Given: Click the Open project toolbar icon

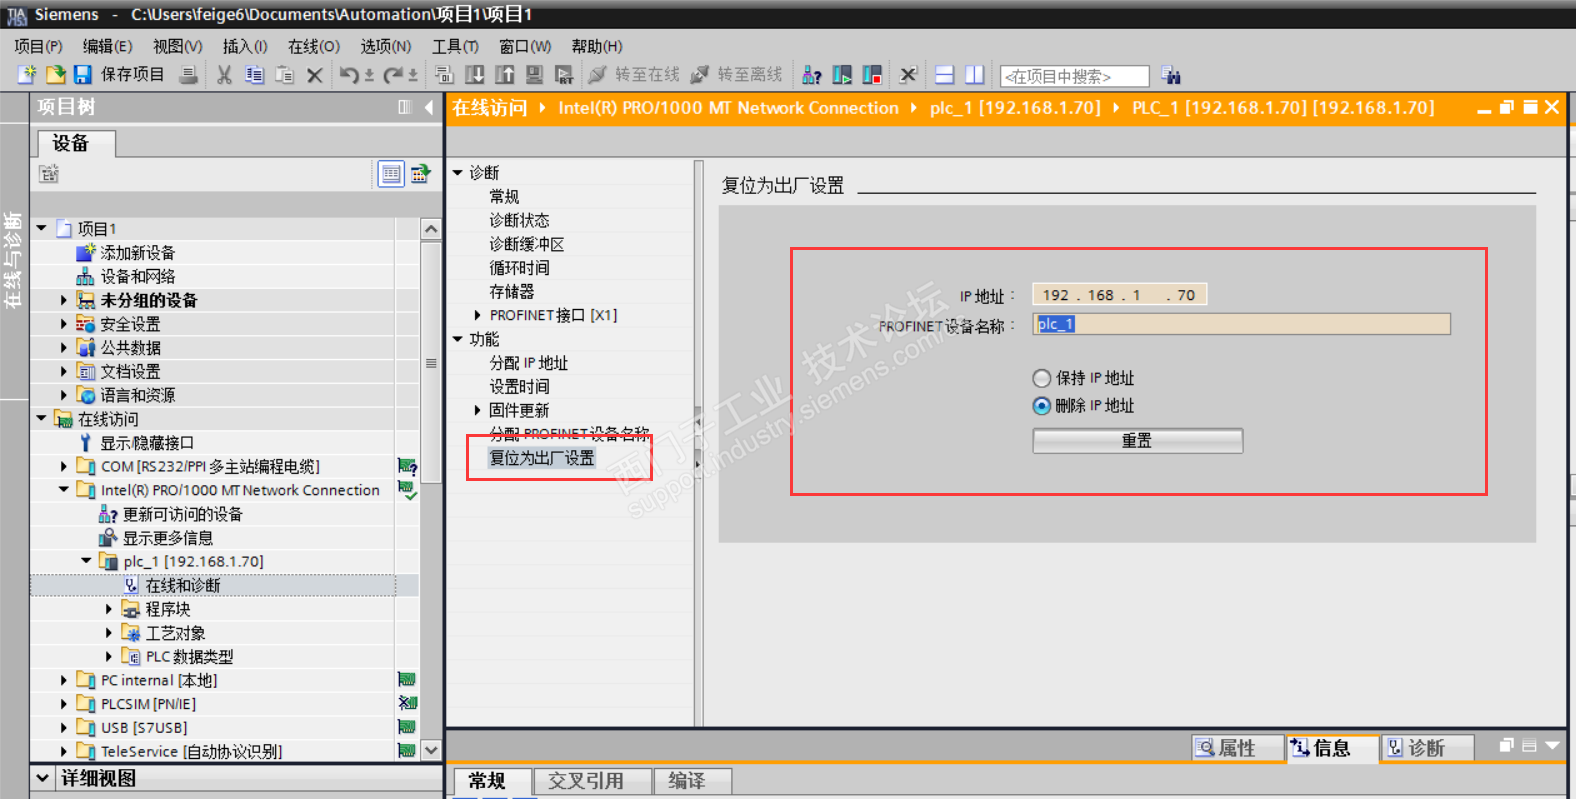Looking at the screenshot, I should point(55,75).
